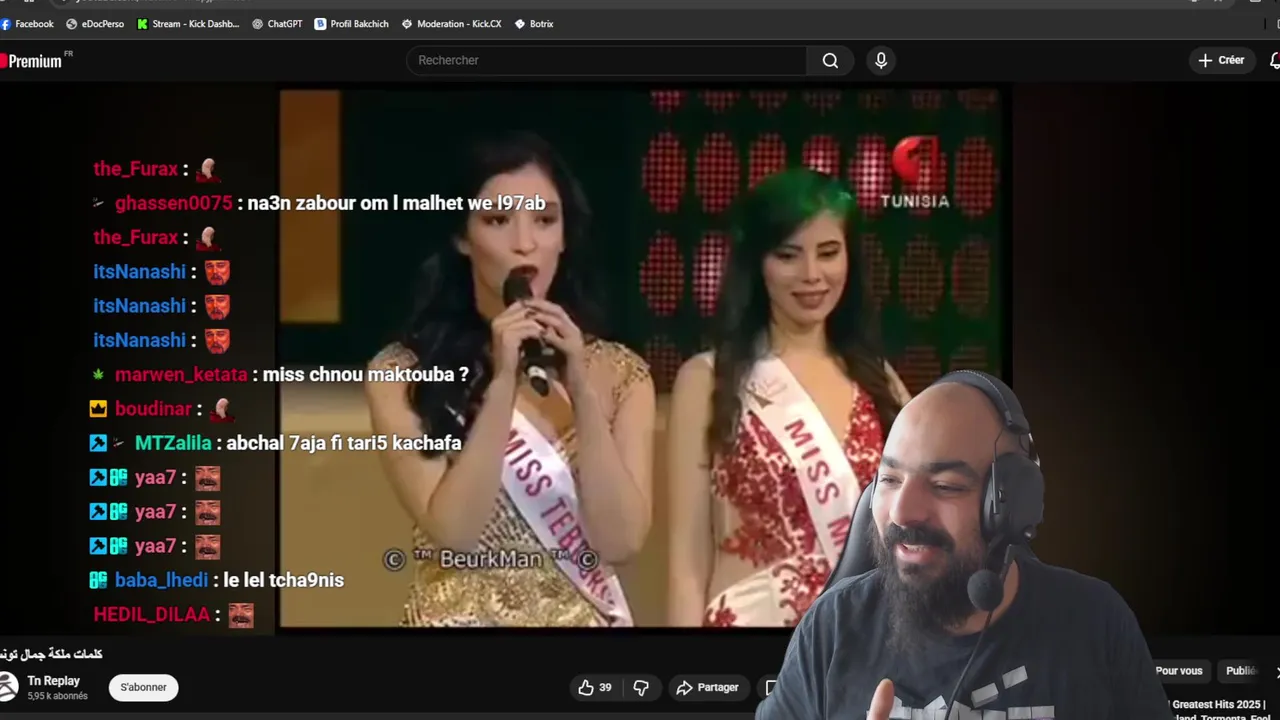Open the Botrix bookmark

click(x=534, y=24)
